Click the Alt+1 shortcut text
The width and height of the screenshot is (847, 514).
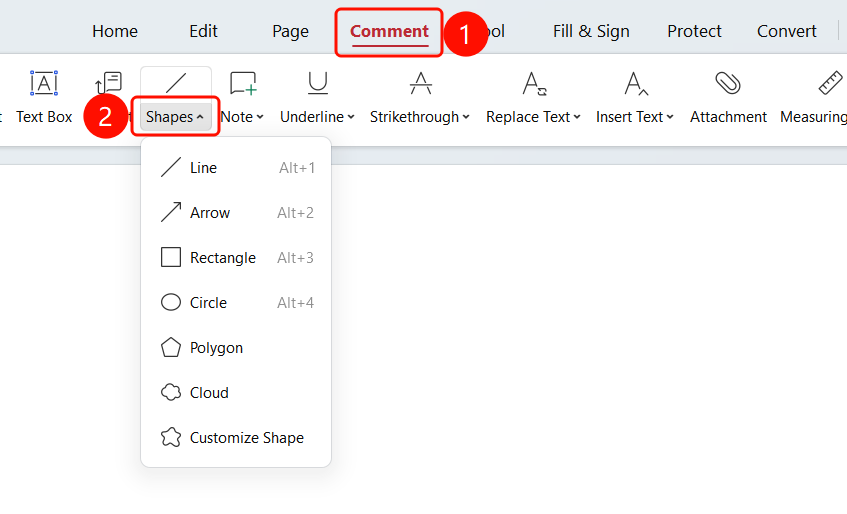tap(297, 168)
